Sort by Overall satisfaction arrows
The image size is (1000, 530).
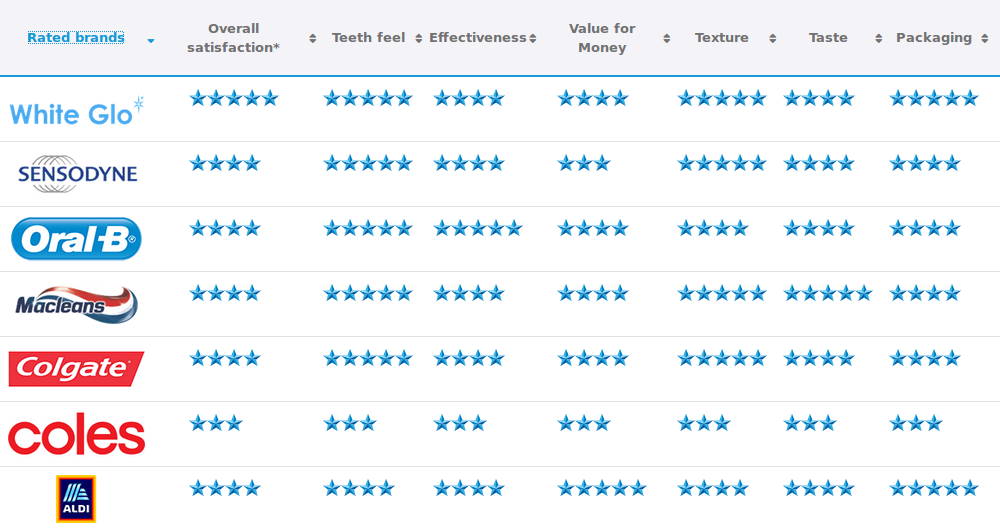click(312, 38)
